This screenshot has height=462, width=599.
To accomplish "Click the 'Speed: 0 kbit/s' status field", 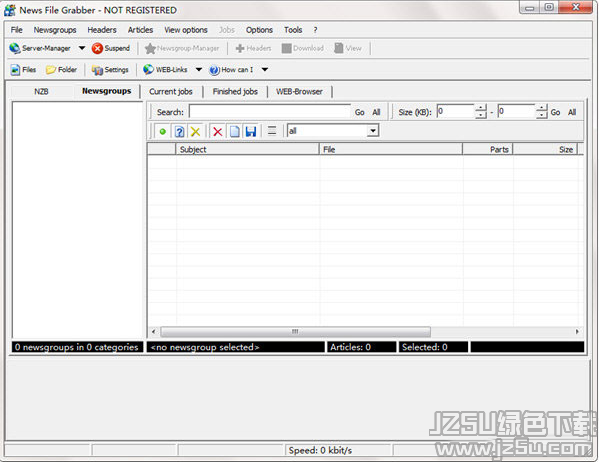I will click(338, 450).
